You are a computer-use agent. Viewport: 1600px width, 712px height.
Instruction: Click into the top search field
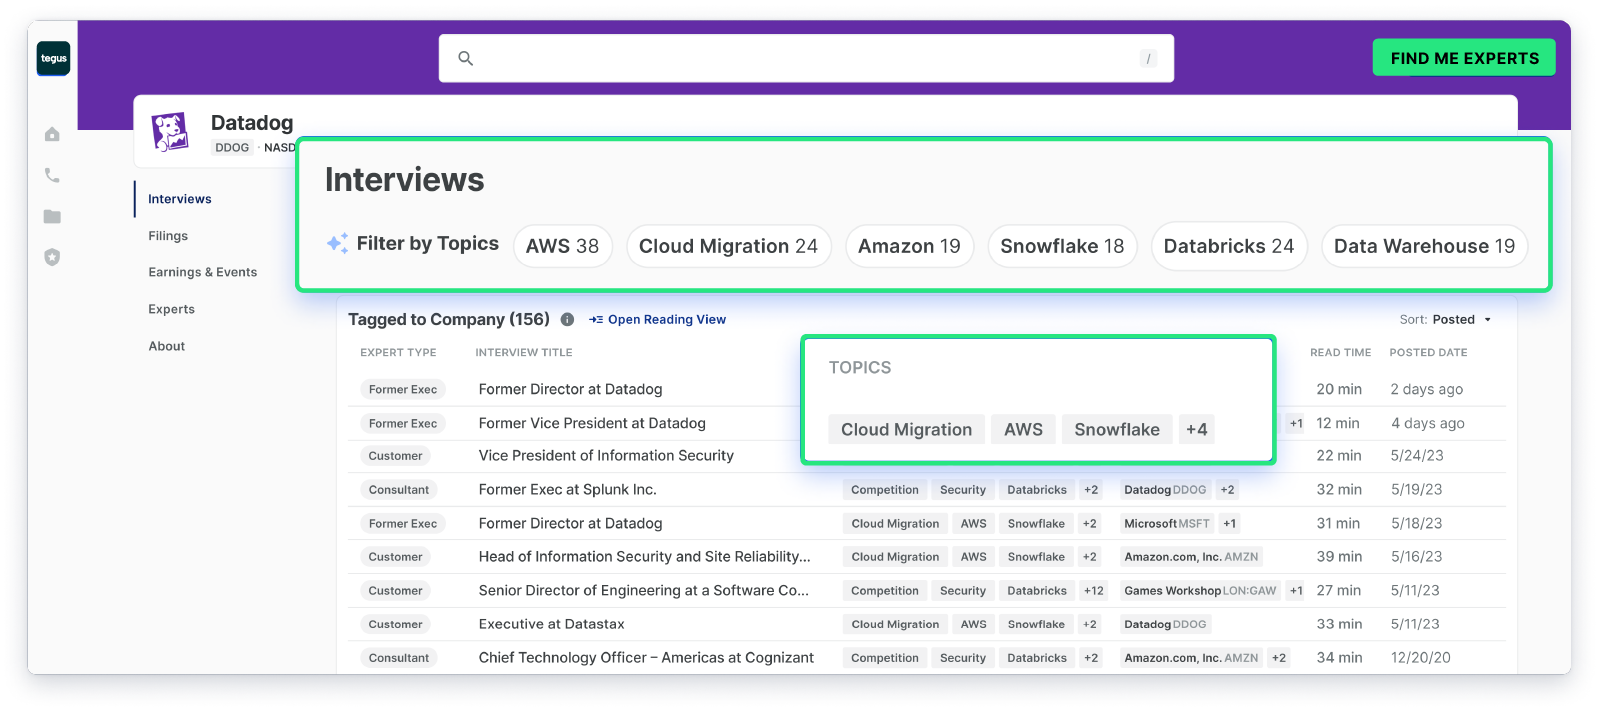click(806, 58)
